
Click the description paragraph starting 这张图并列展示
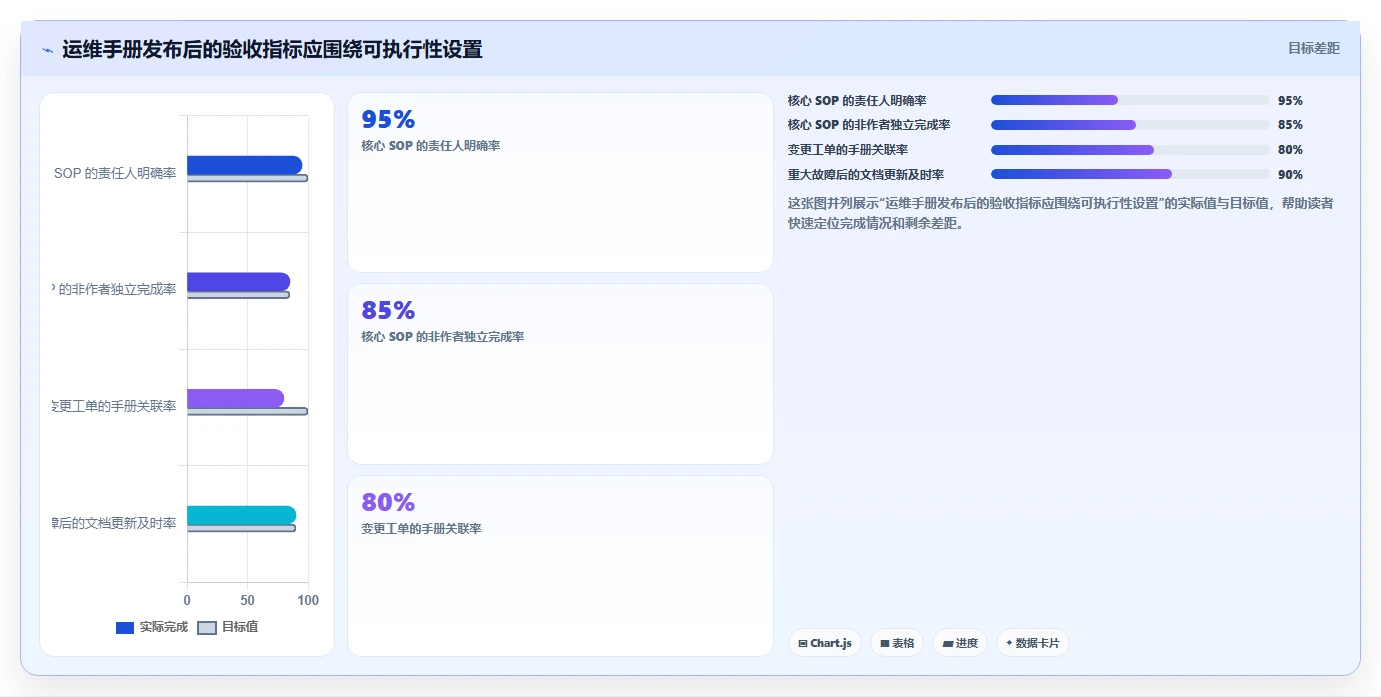[1060, 213]
